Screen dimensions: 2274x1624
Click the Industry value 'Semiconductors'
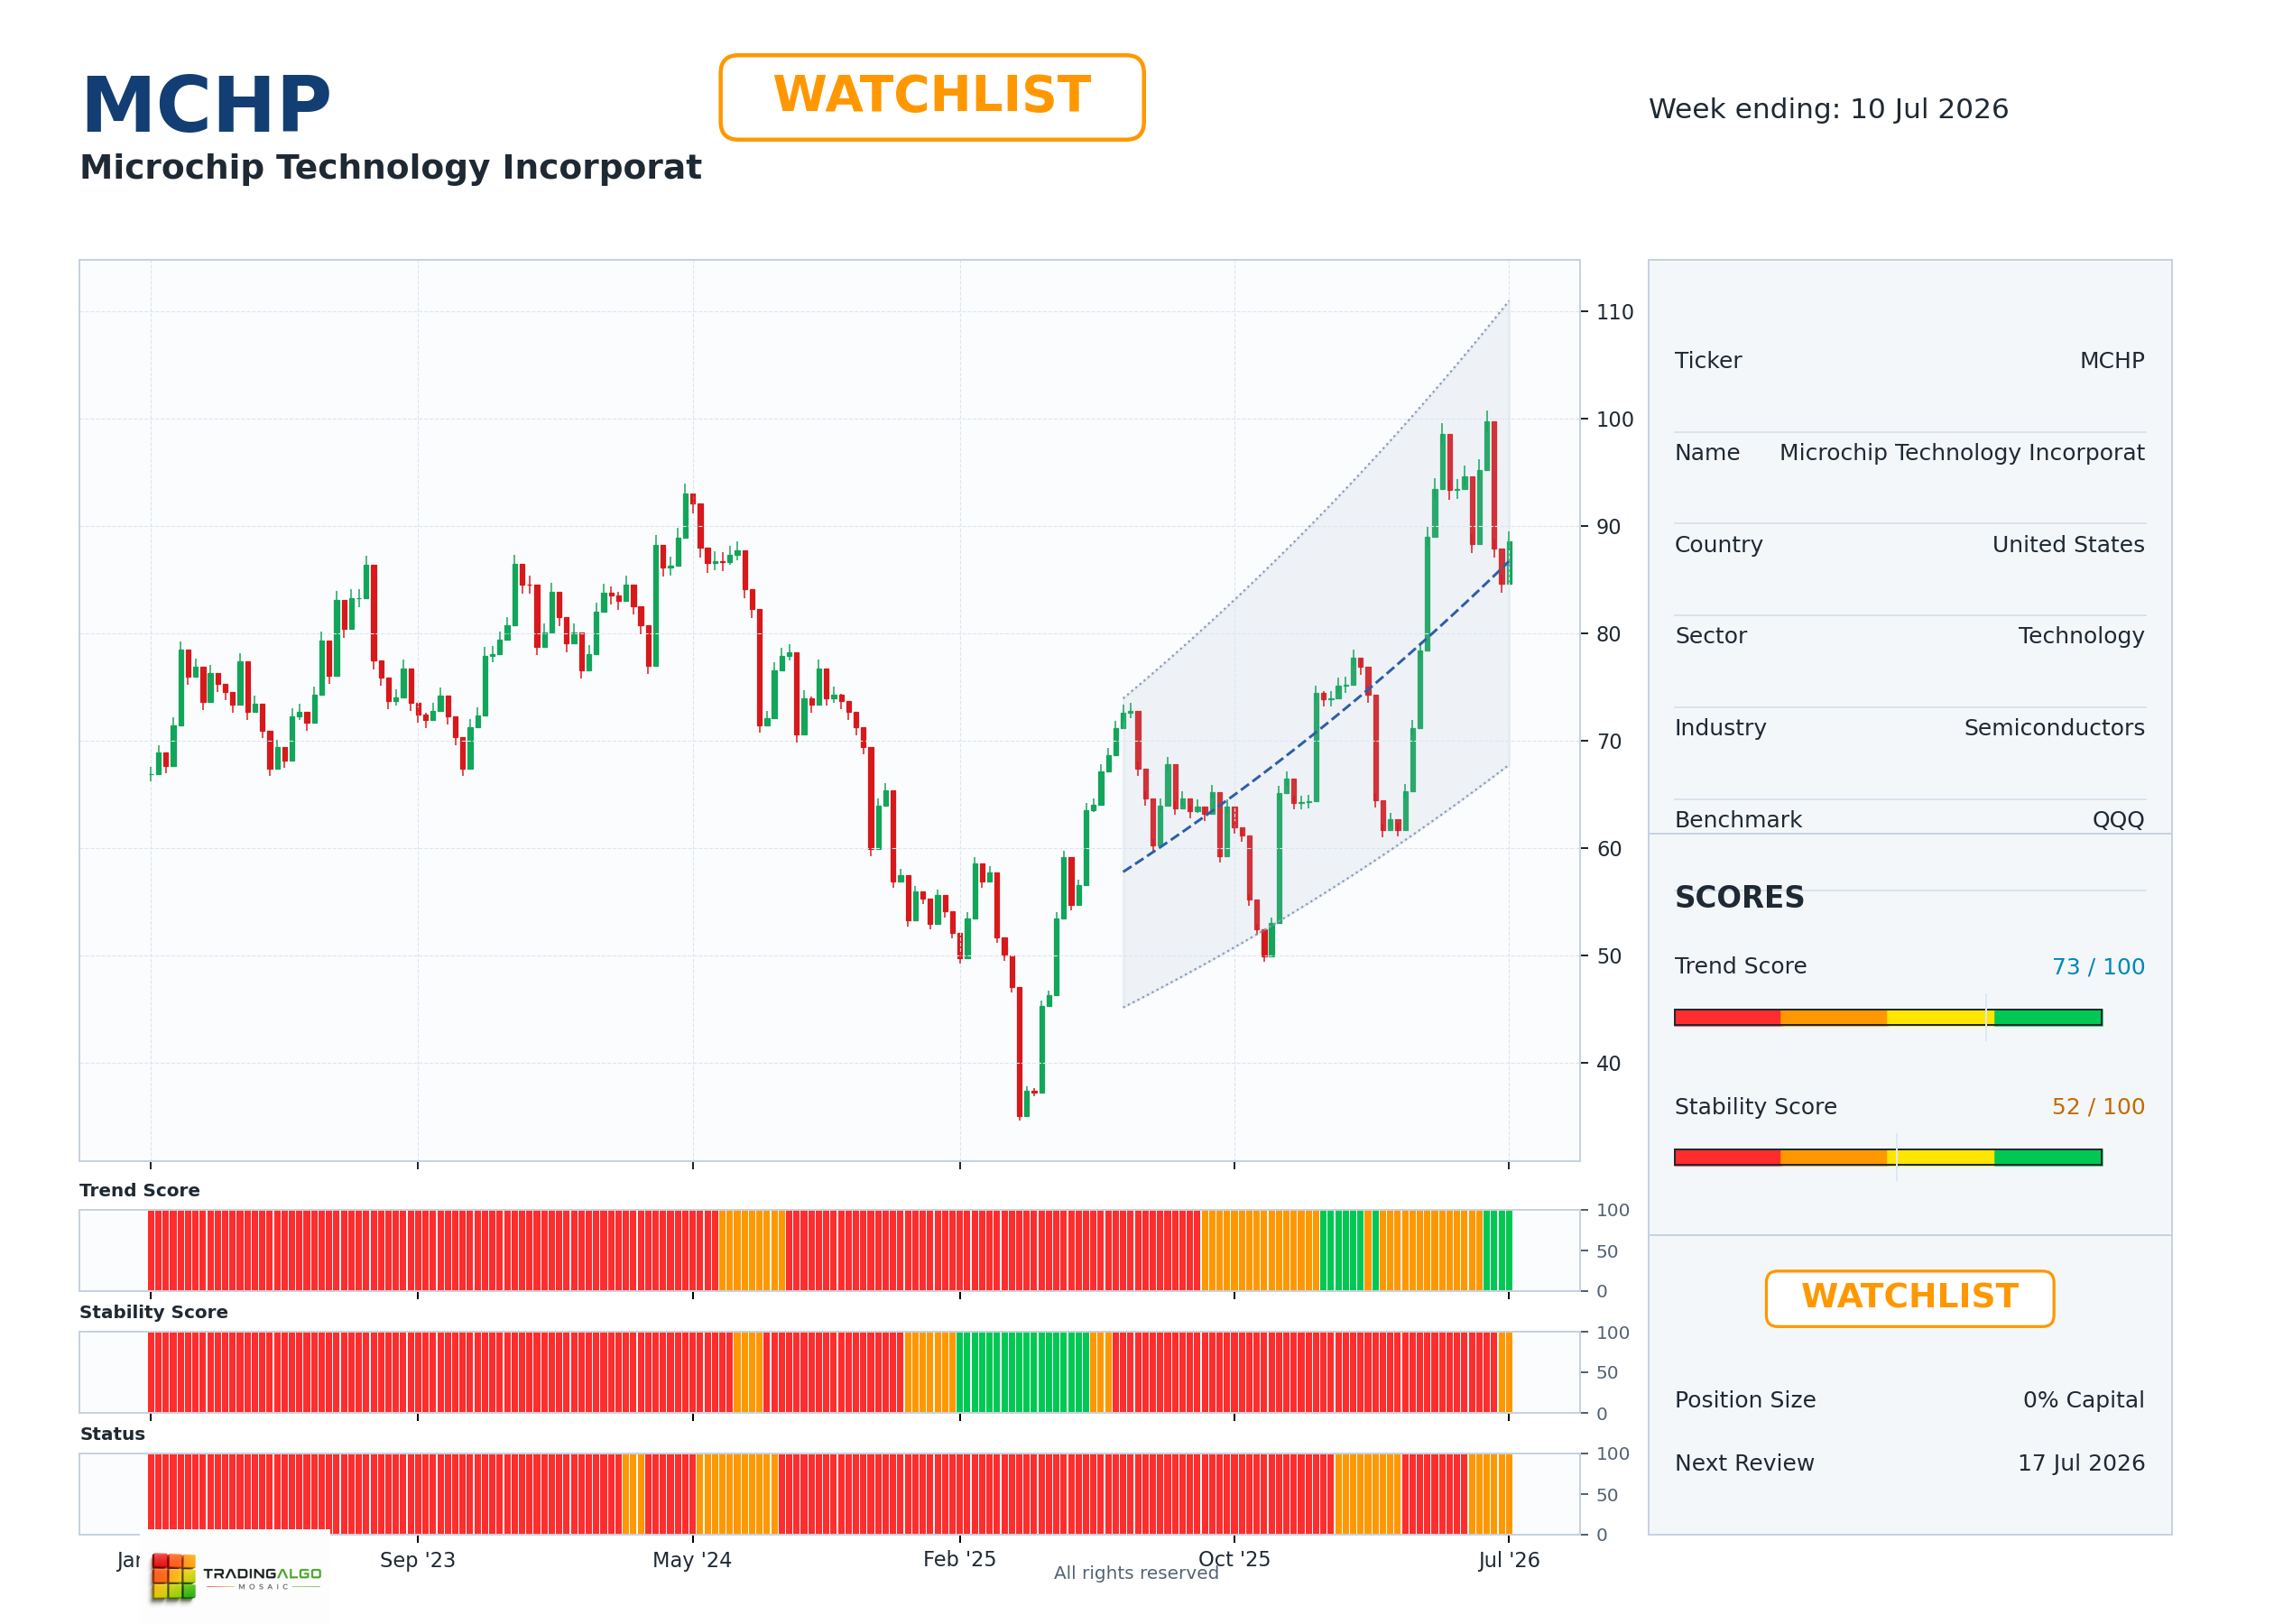[x=2054, y=728]
